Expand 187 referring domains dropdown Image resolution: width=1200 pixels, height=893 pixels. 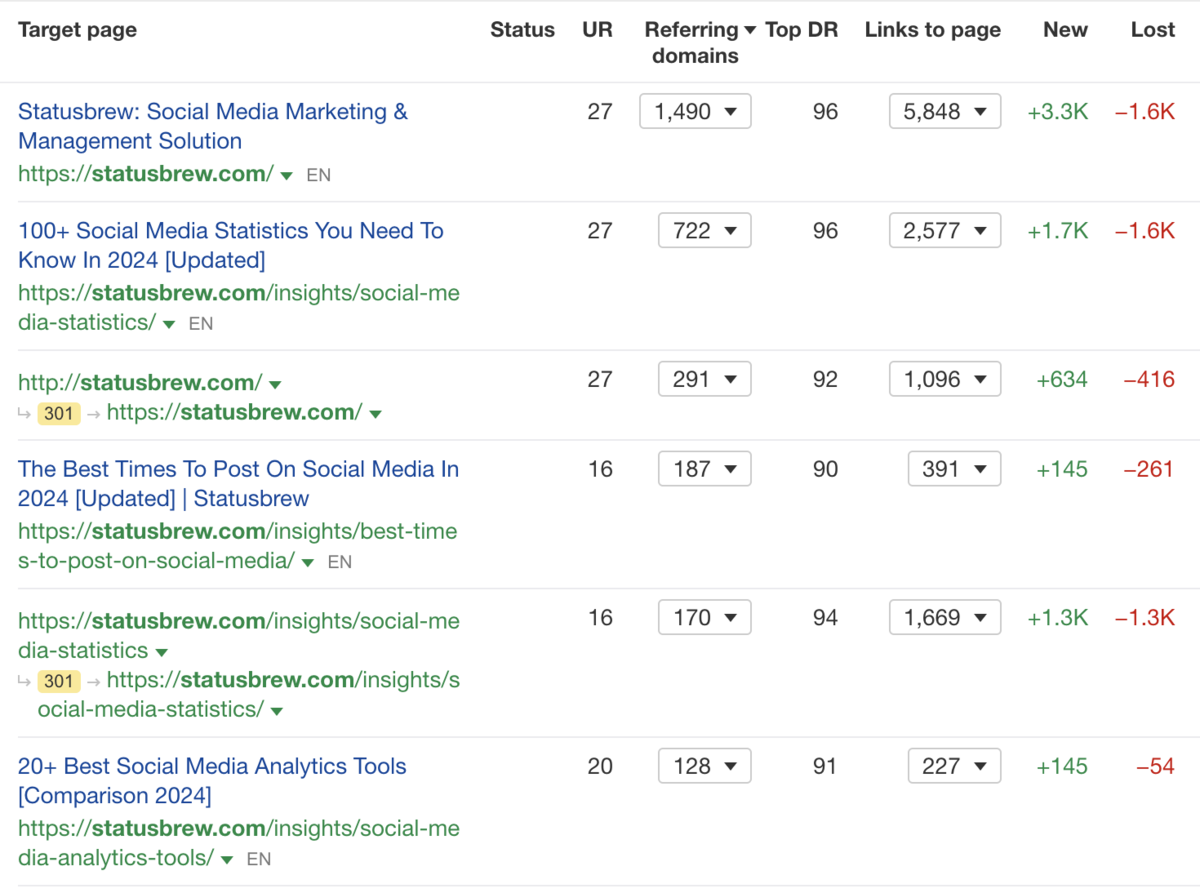coord(704,469)
